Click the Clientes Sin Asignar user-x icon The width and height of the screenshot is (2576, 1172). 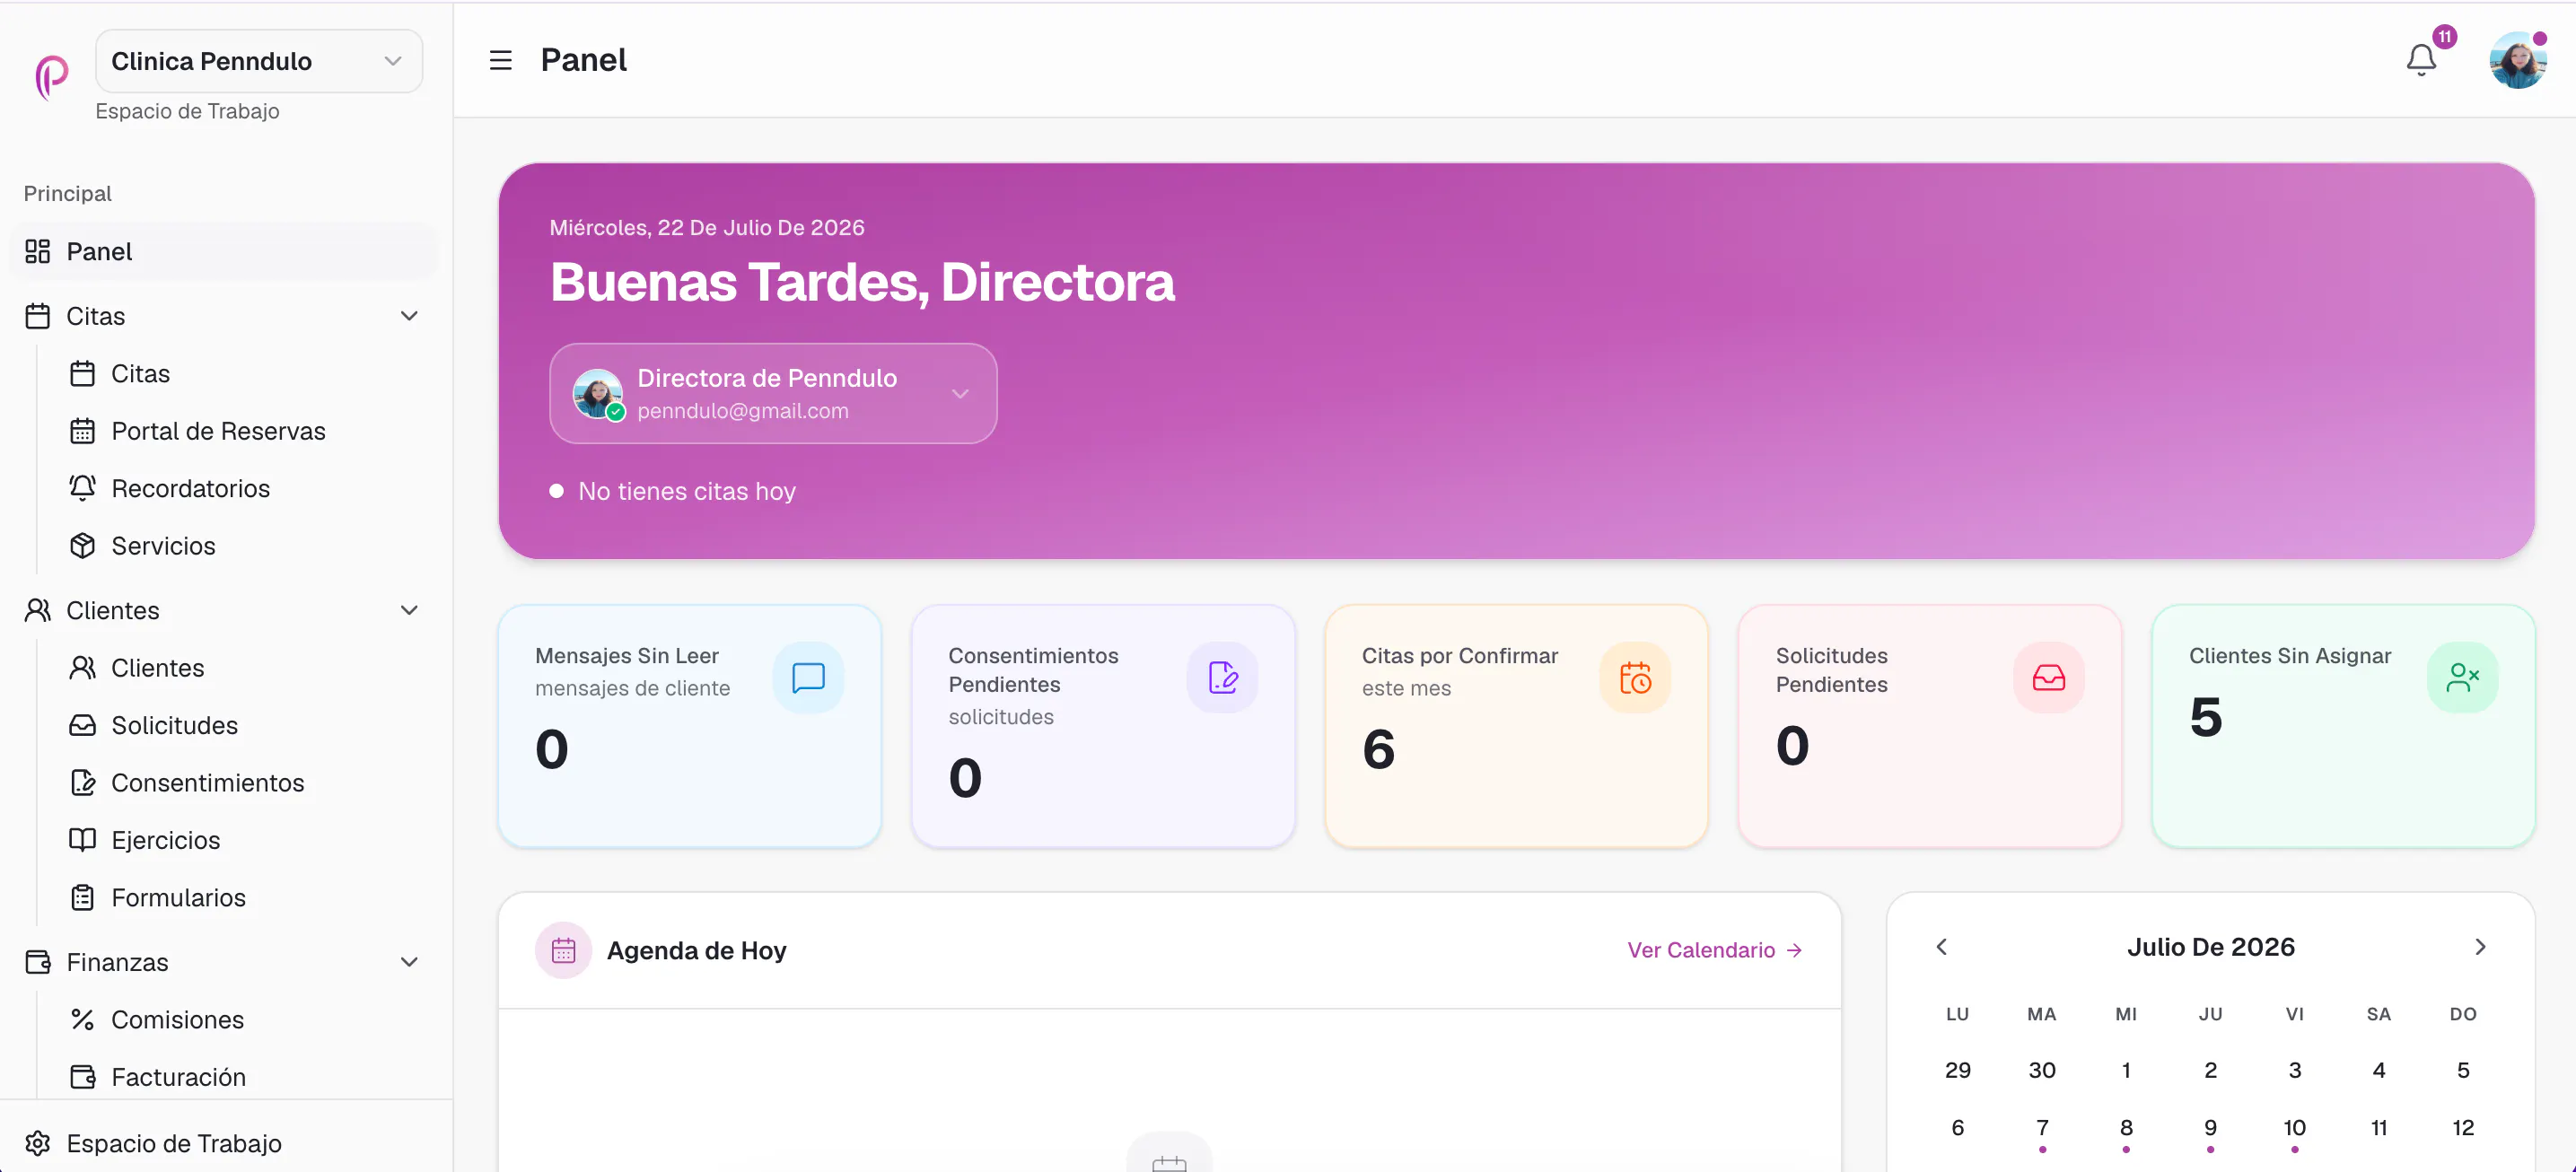click(x=2462, y=677)
